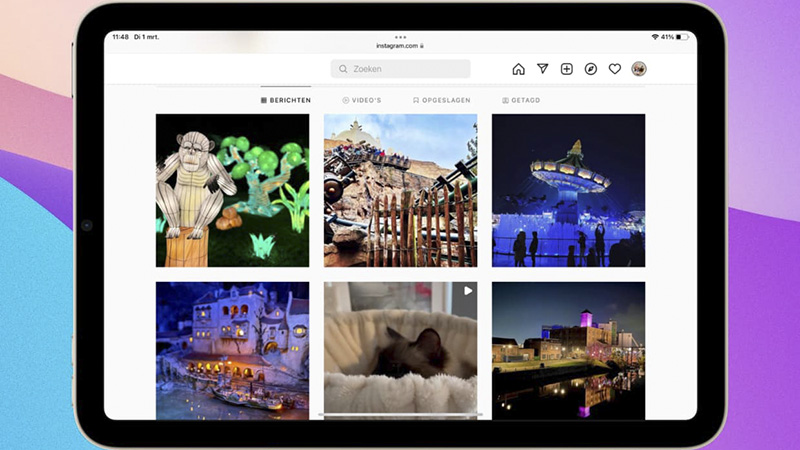Open activity feed heart icon
The image size is (800, 450).
(615, 69)
